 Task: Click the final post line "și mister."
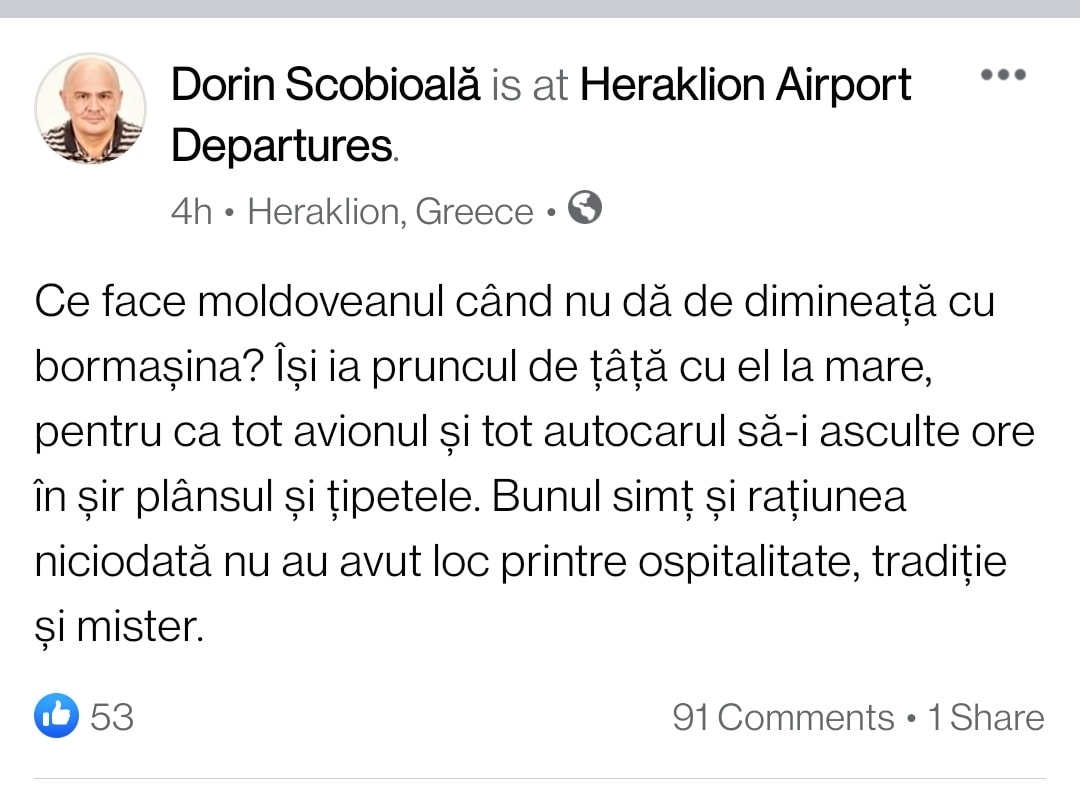click(x=119, y=627)
